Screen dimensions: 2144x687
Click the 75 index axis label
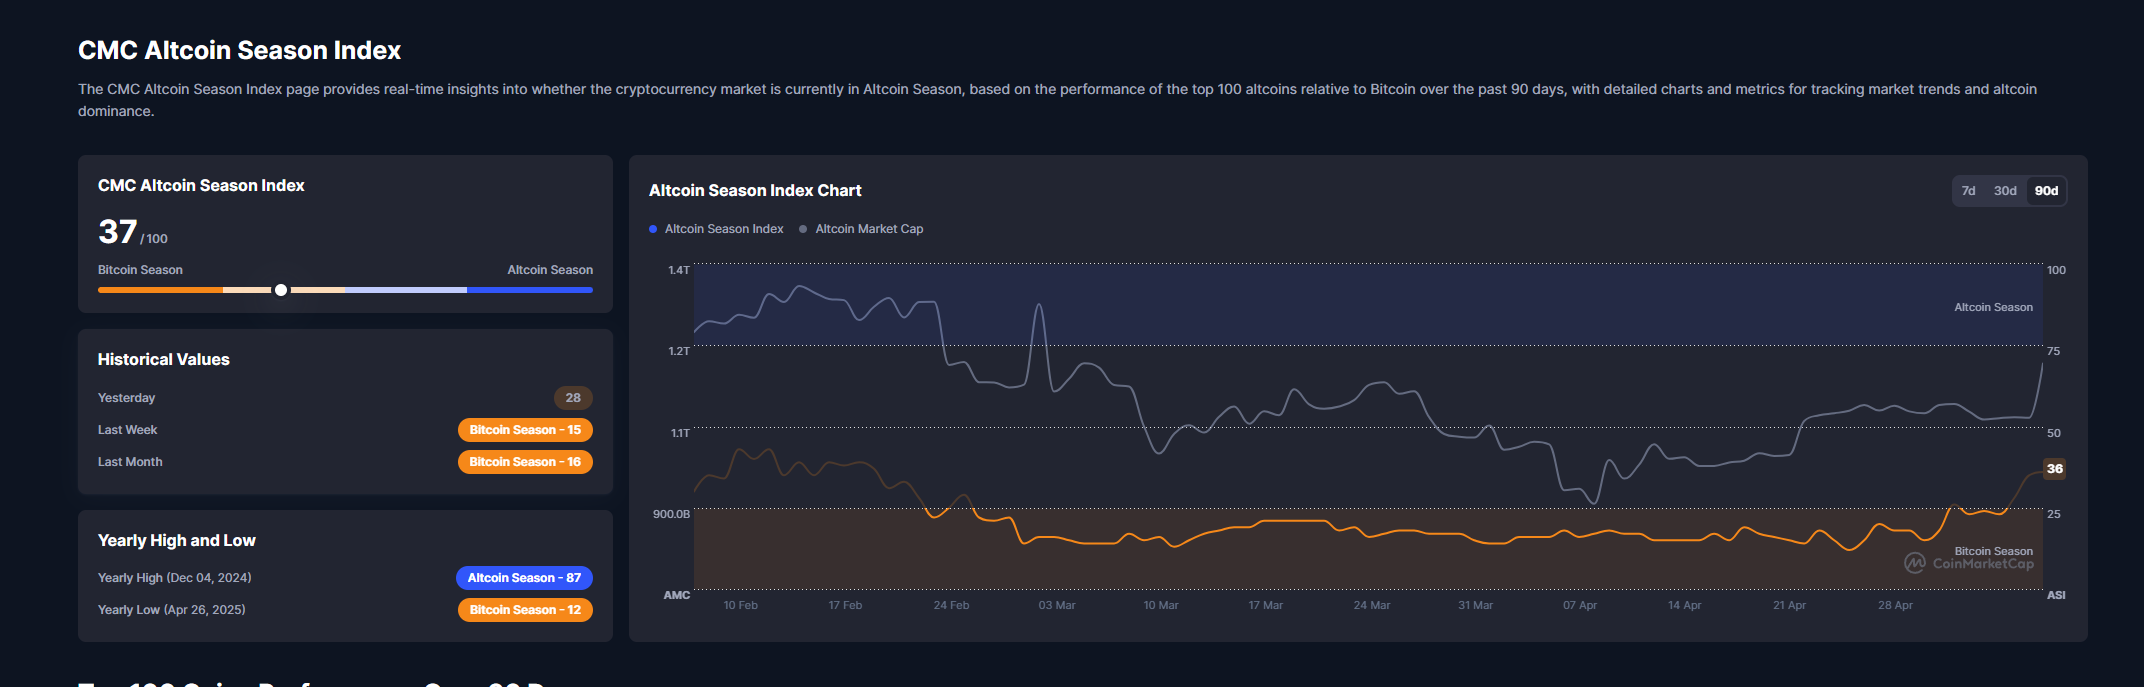tap(2053, 351)
